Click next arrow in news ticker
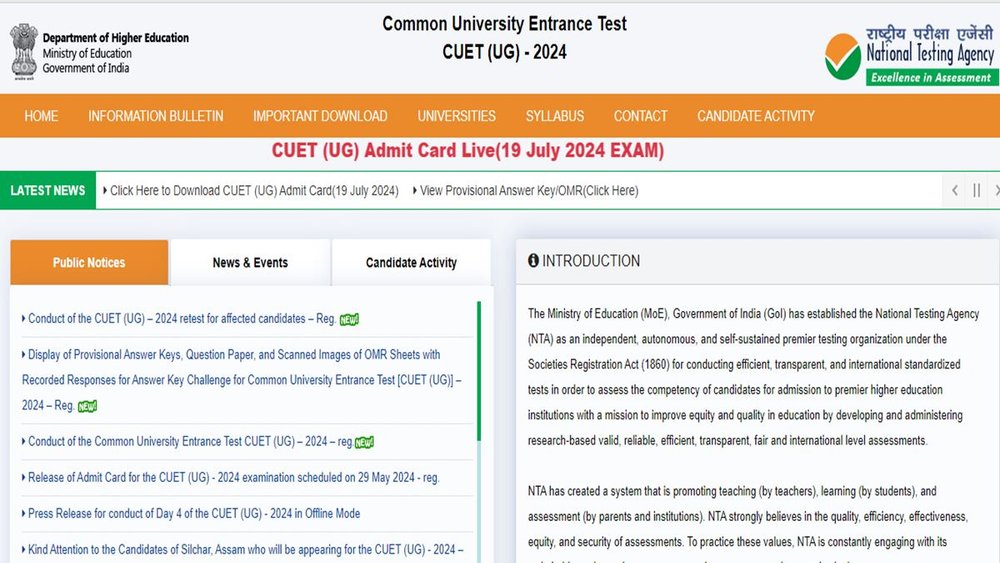 [x=995, y=190]
